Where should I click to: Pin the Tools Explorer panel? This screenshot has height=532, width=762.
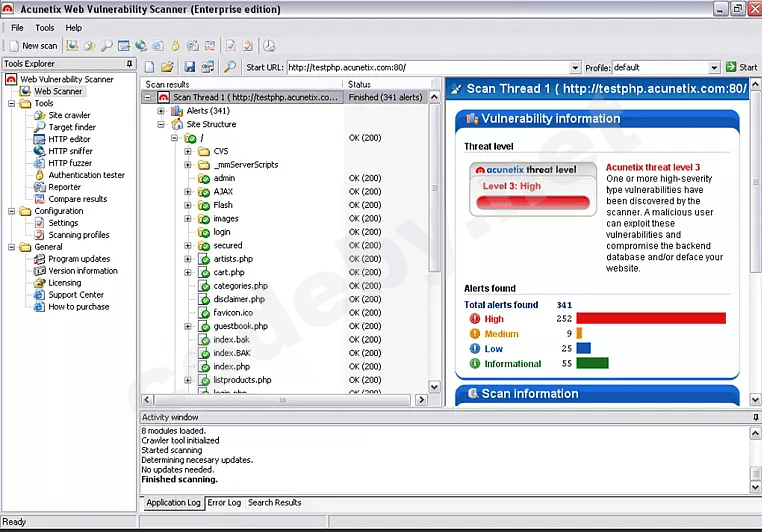coord(129,64)
